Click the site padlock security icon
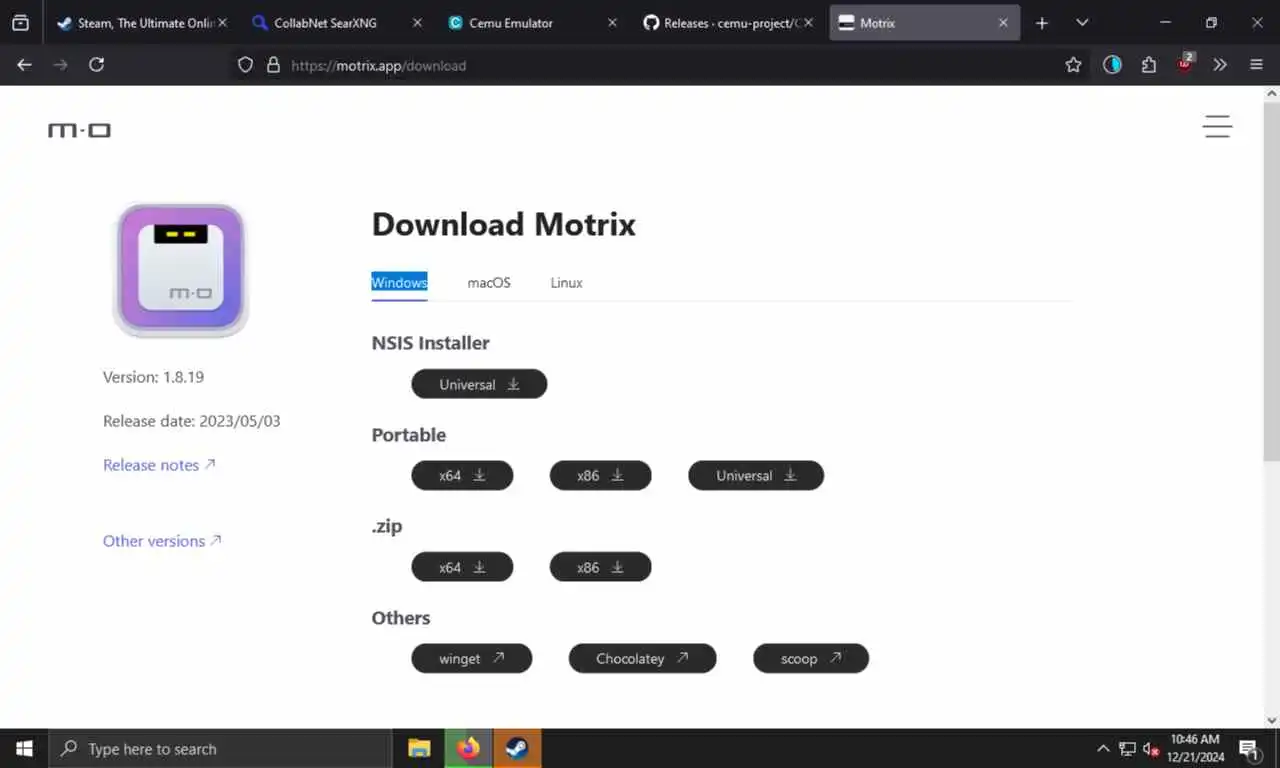Screen dimensions: 1280x768 click(x=273, y=65)
